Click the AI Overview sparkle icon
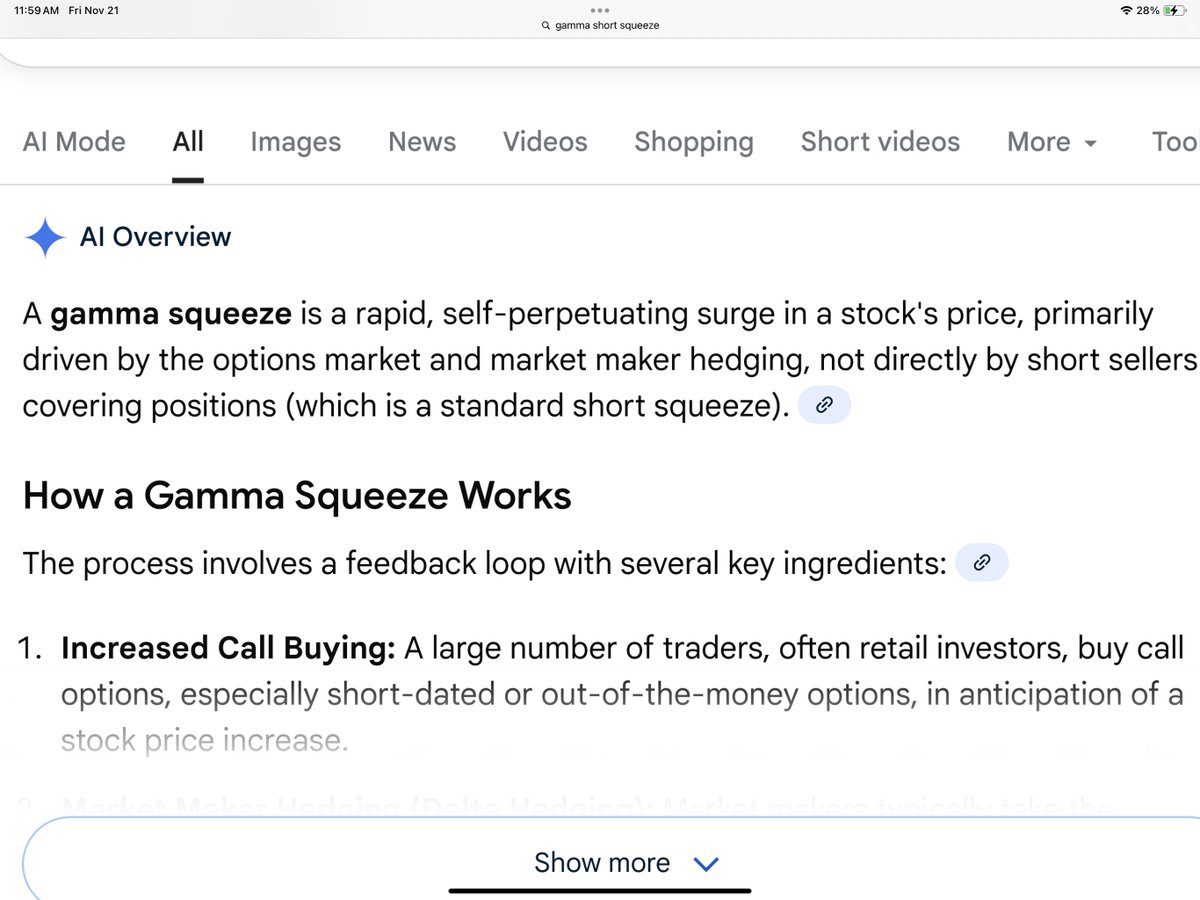The image size is (1200, 900). click(44, 237)
